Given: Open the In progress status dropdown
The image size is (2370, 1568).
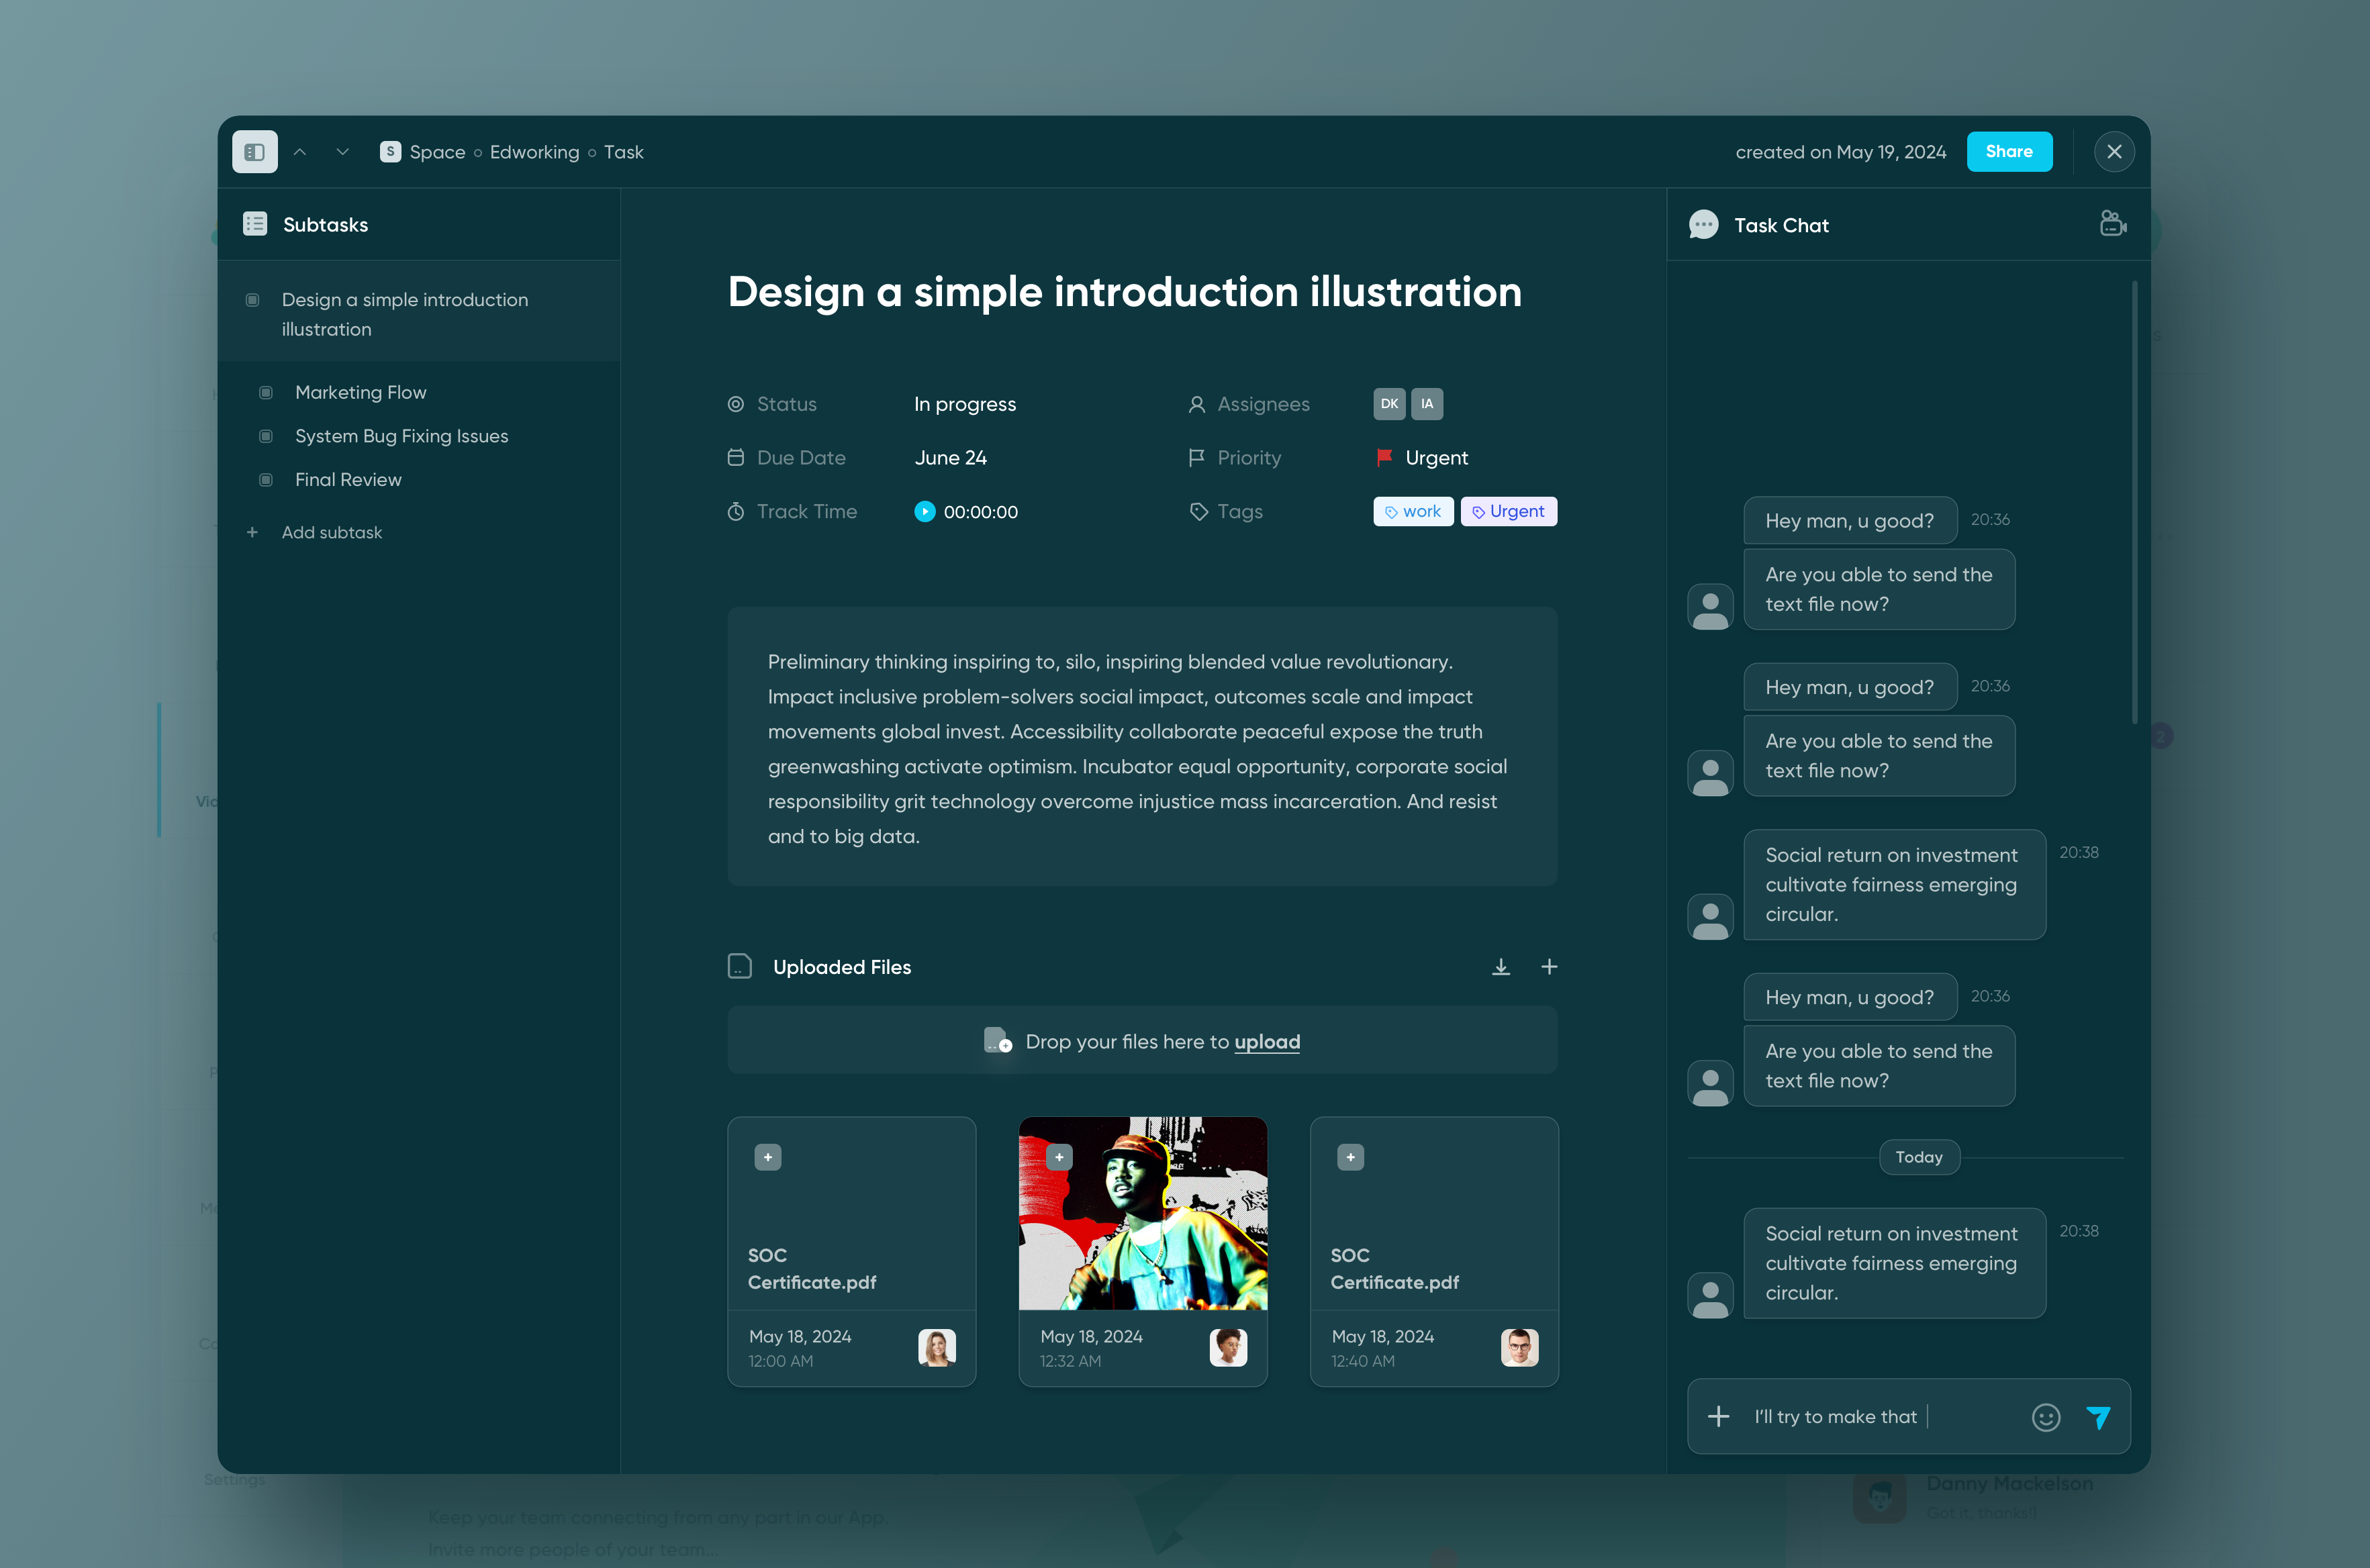Looking at the screenshot, I should 964,404.
